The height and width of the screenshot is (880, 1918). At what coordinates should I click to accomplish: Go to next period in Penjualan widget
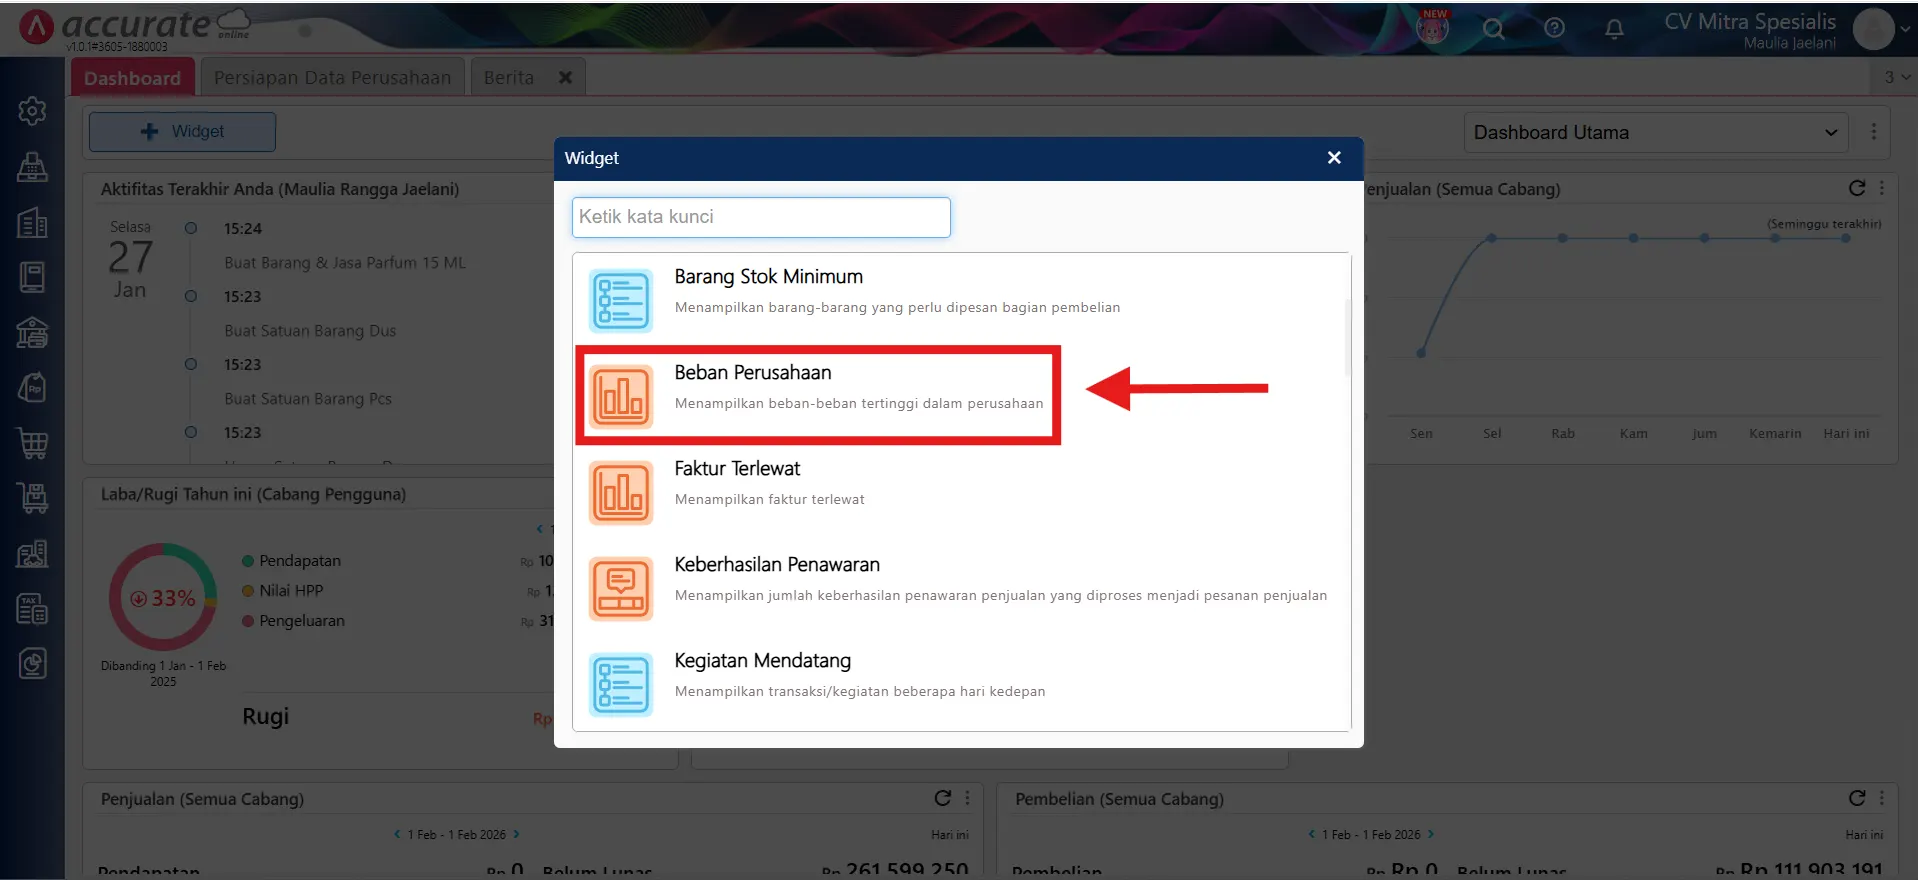pyautogui.click(x=516, y=834)
